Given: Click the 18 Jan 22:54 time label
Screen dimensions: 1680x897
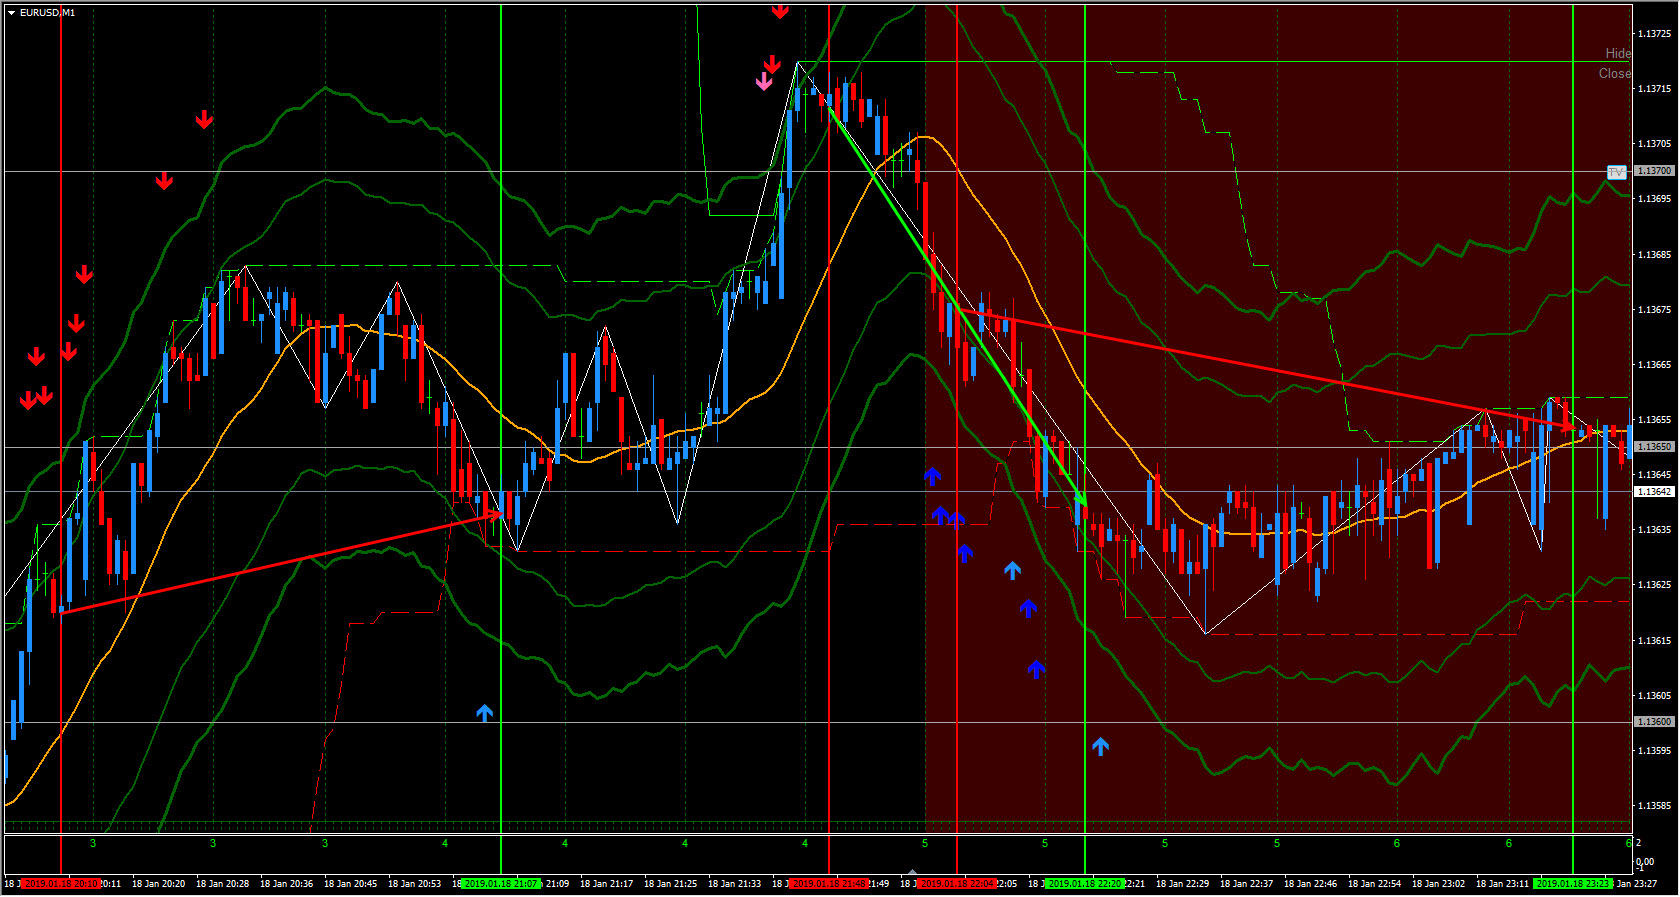Looking at the screenshot, I should 1374,884.
